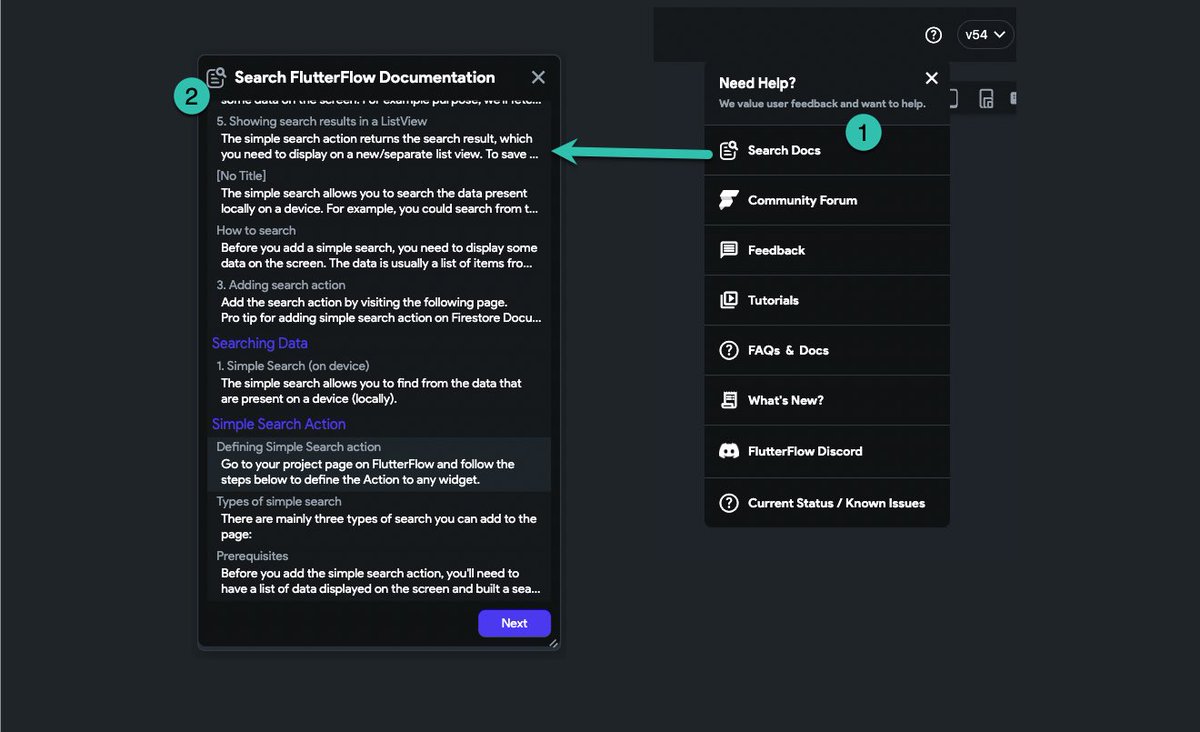Select What's New? in help menu

click(x=827, y=400)
